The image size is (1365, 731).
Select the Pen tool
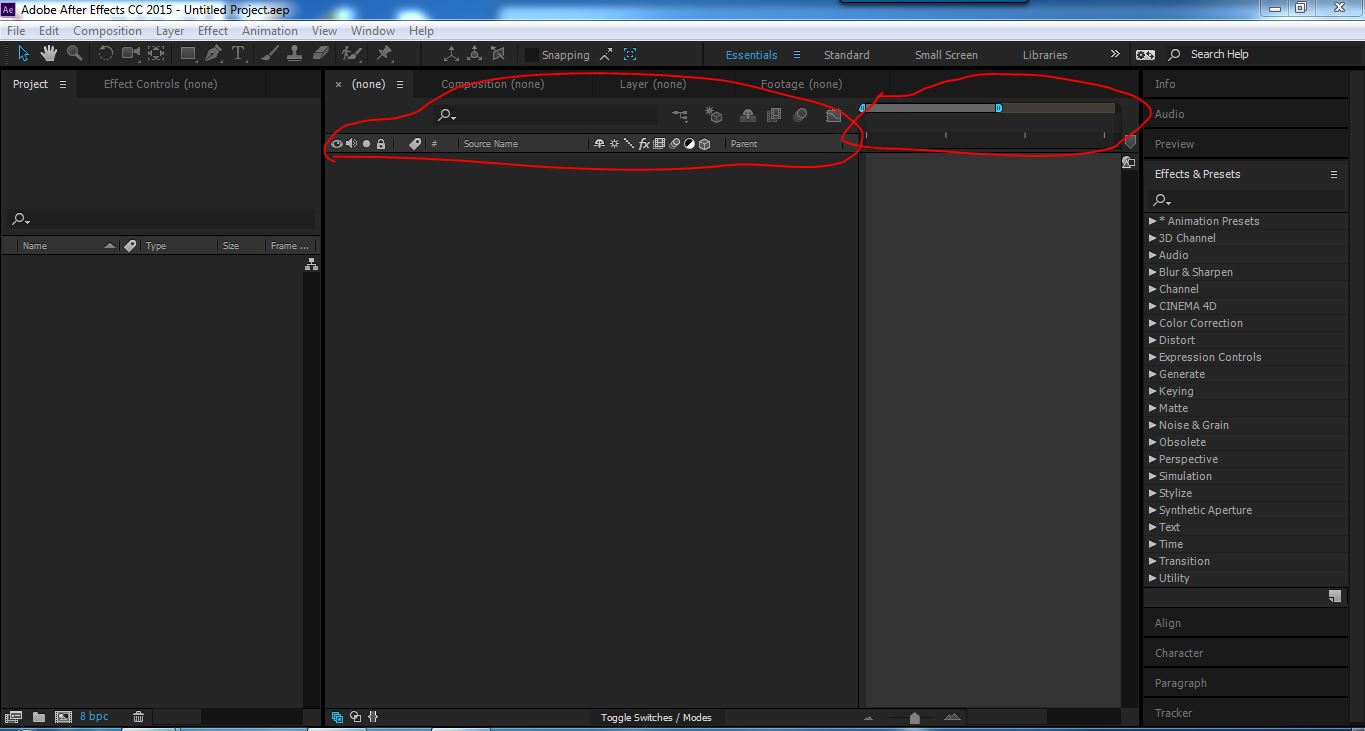click(x=212, y=53)
